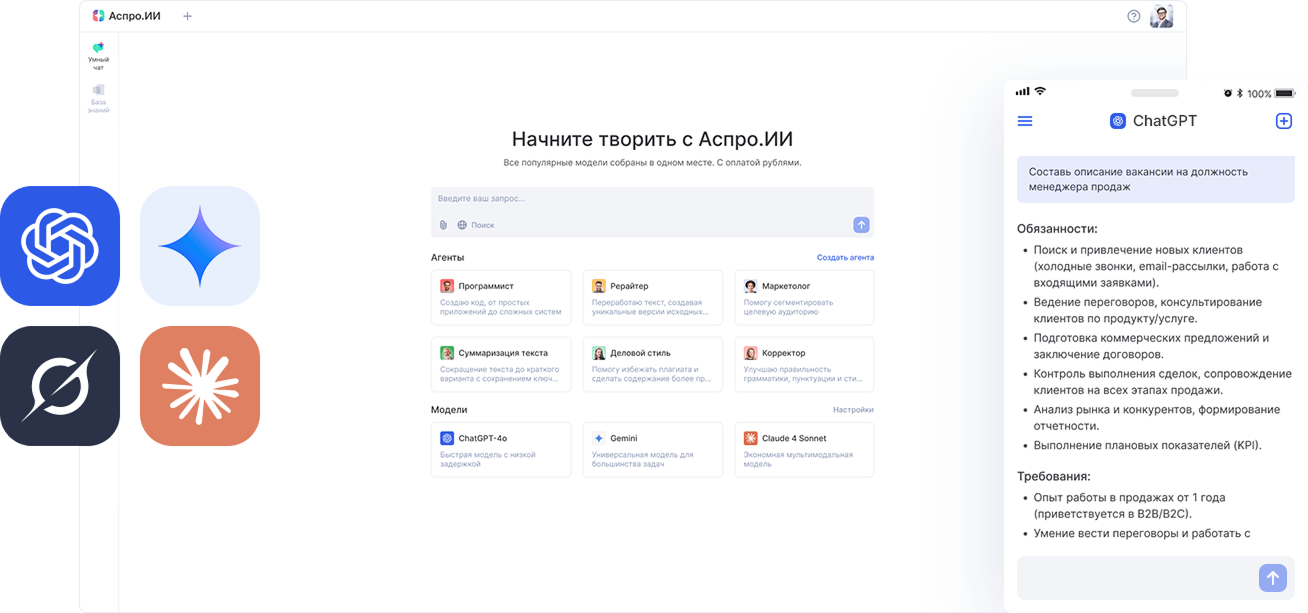Click the large Gemini star tile
The image size is (1308, 613).
200,246
